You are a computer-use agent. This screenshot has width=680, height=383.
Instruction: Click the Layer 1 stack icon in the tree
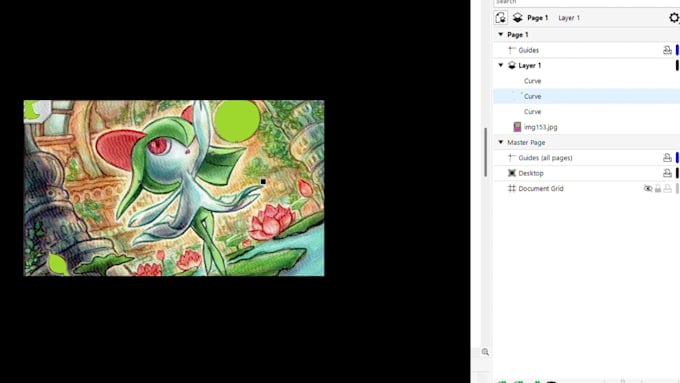point(512,65)
